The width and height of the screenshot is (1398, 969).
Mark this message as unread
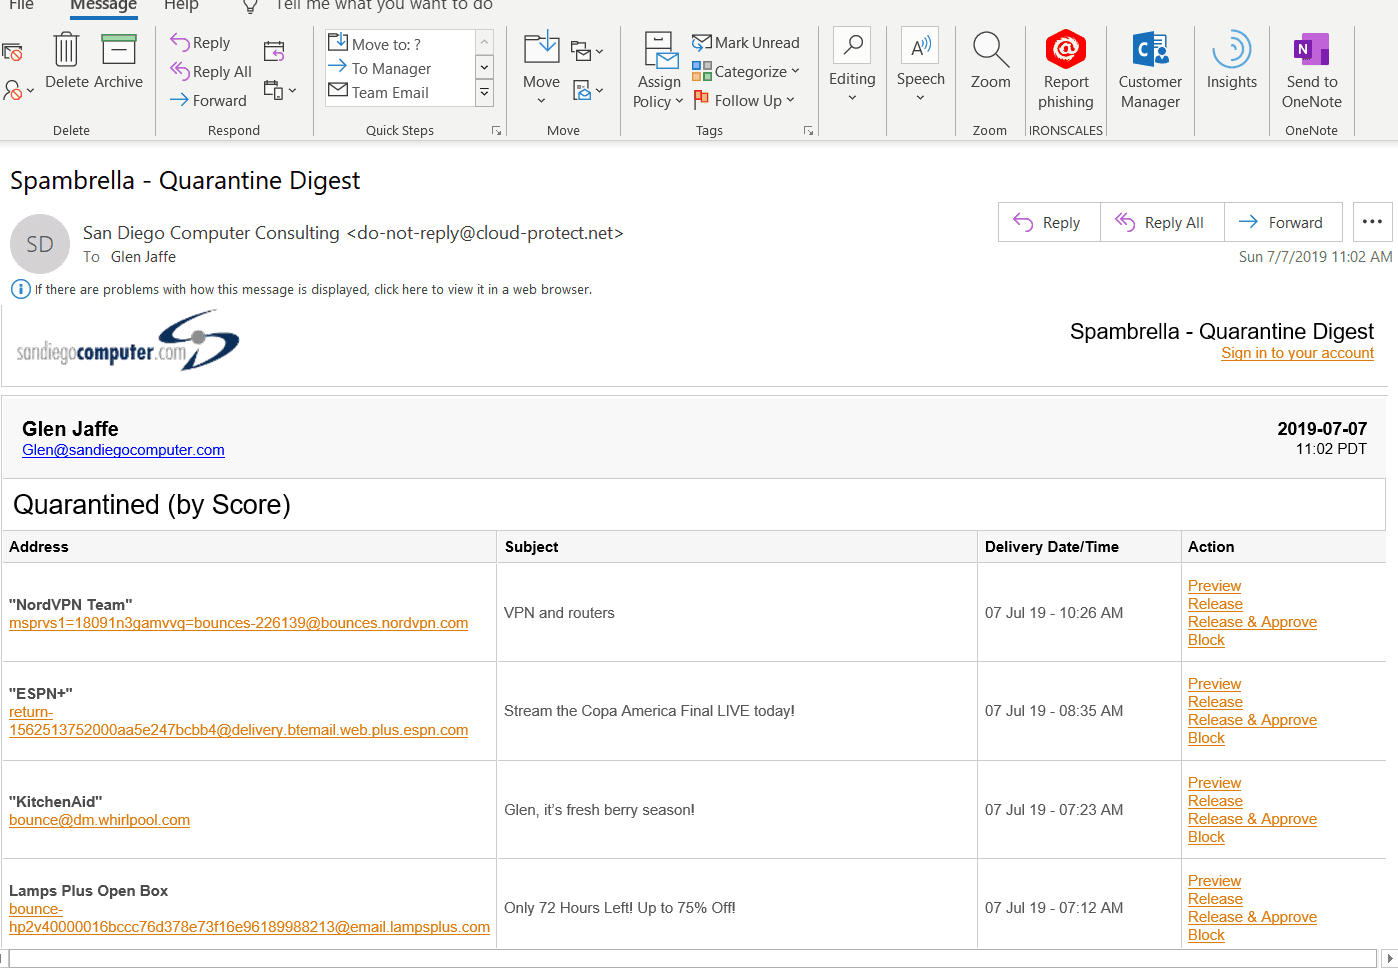pyautogui.click(x=746, y=42)
